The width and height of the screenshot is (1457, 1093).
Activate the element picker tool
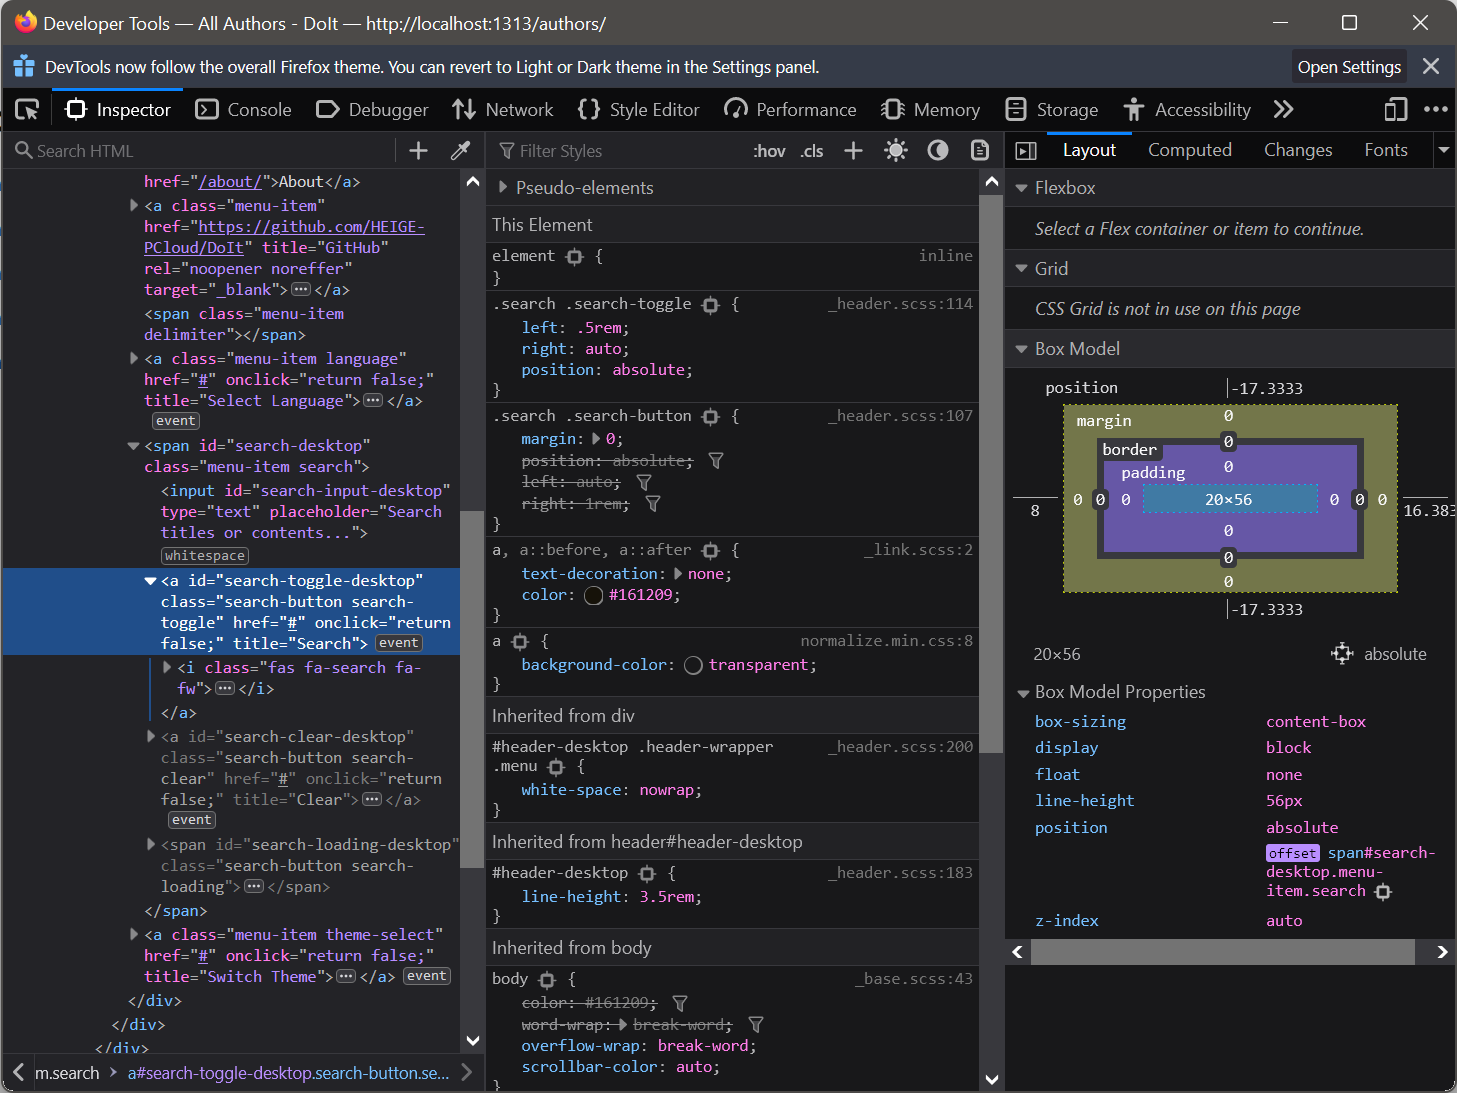coord(27,110)
